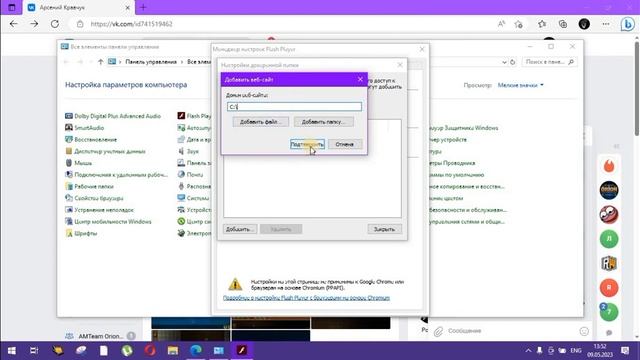Open Звук control panel item
Viewport: 640px width, 360px height.
pyautogui.click(x=188, y=151)
